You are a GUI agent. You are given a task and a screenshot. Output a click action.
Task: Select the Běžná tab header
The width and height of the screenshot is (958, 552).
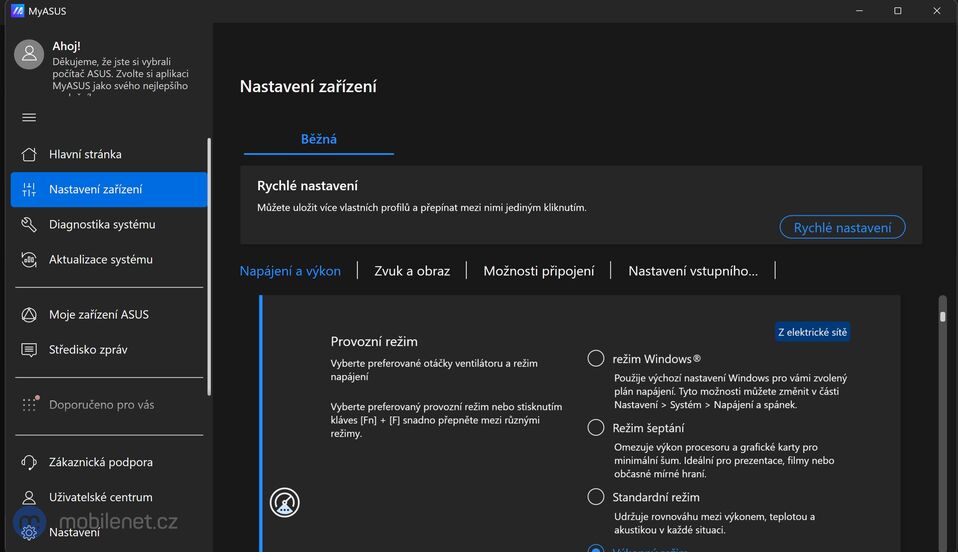tap(318, 139)
